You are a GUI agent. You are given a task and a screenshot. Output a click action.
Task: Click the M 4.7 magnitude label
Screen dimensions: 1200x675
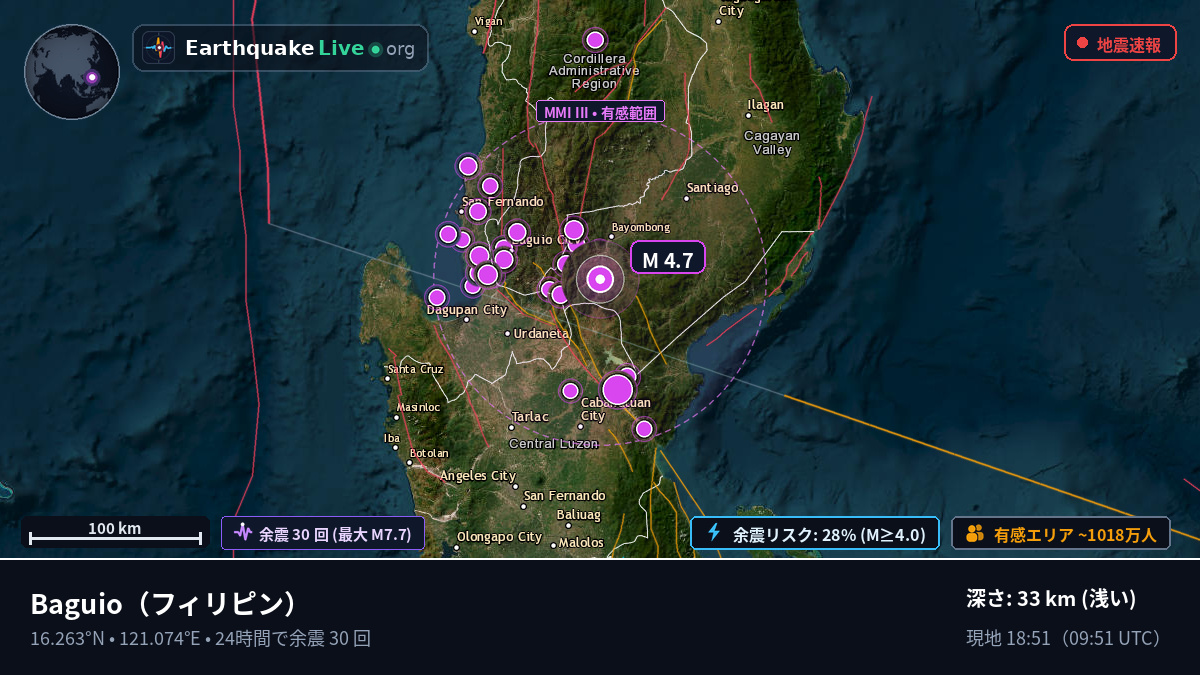[x=668, y=258]
